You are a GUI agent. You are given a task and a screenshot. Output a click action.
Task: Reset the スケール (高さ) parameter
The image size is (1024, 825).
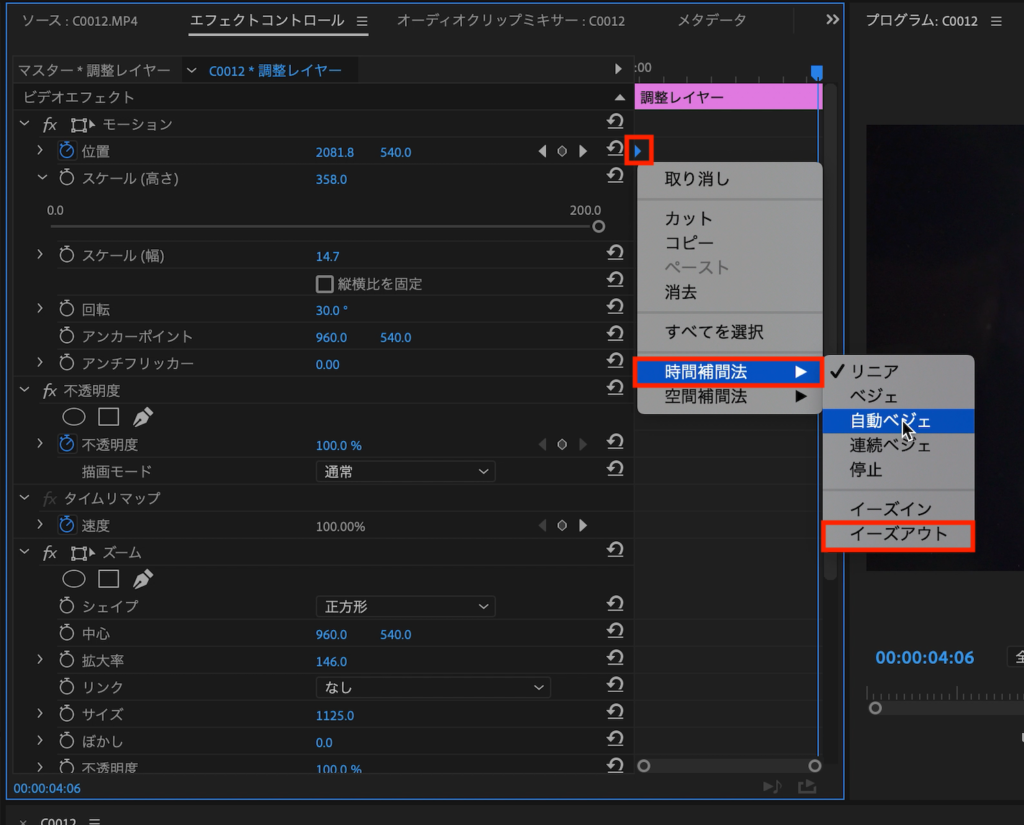[x=615, y=176]
